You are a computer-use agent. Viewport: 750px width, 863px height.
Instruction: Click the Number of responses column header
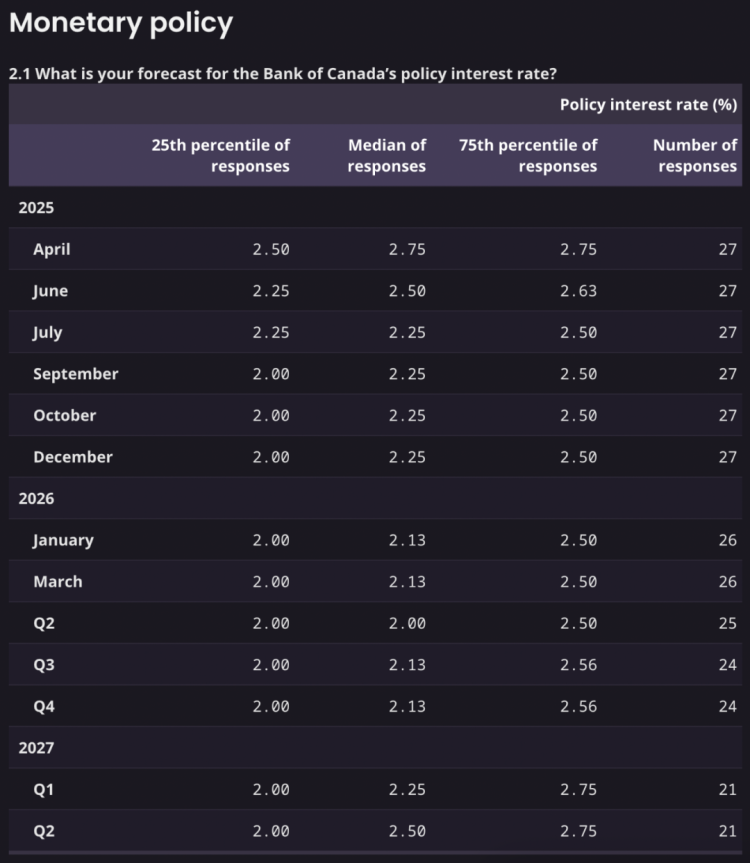tap(695, 155)
